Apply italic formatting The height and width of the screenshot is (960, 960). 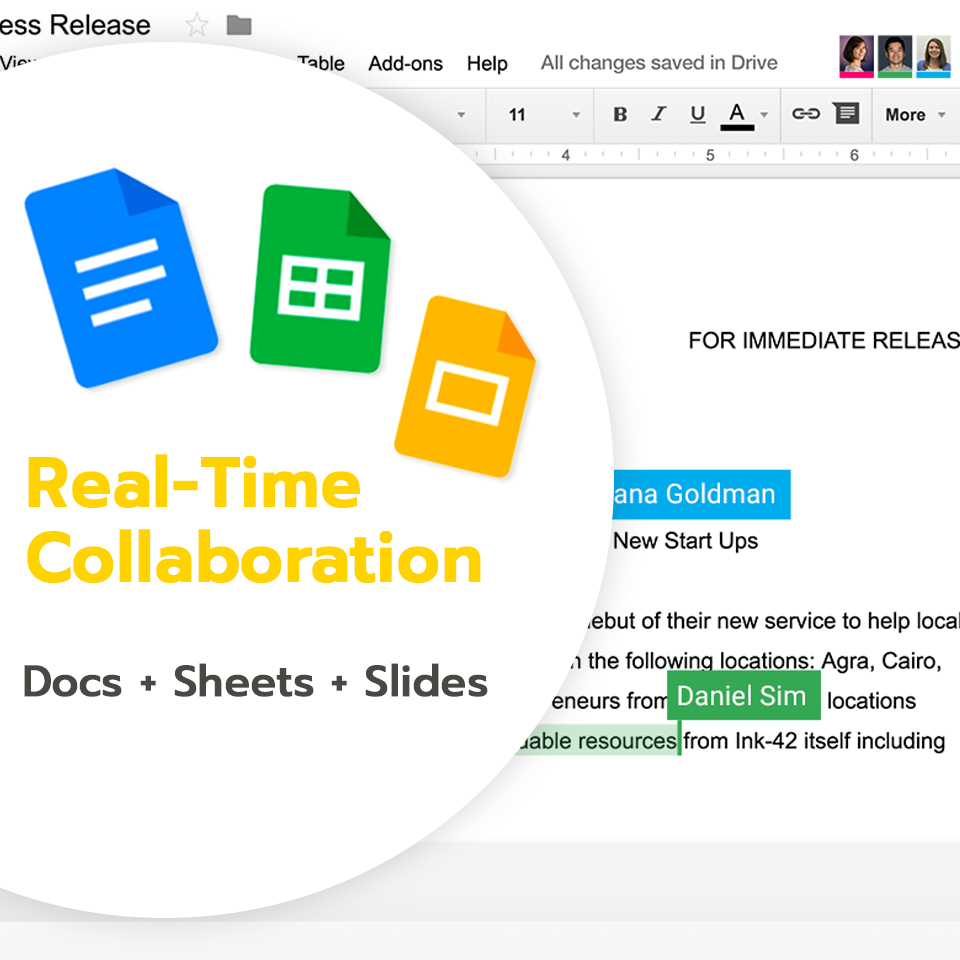tap(658, 114)
